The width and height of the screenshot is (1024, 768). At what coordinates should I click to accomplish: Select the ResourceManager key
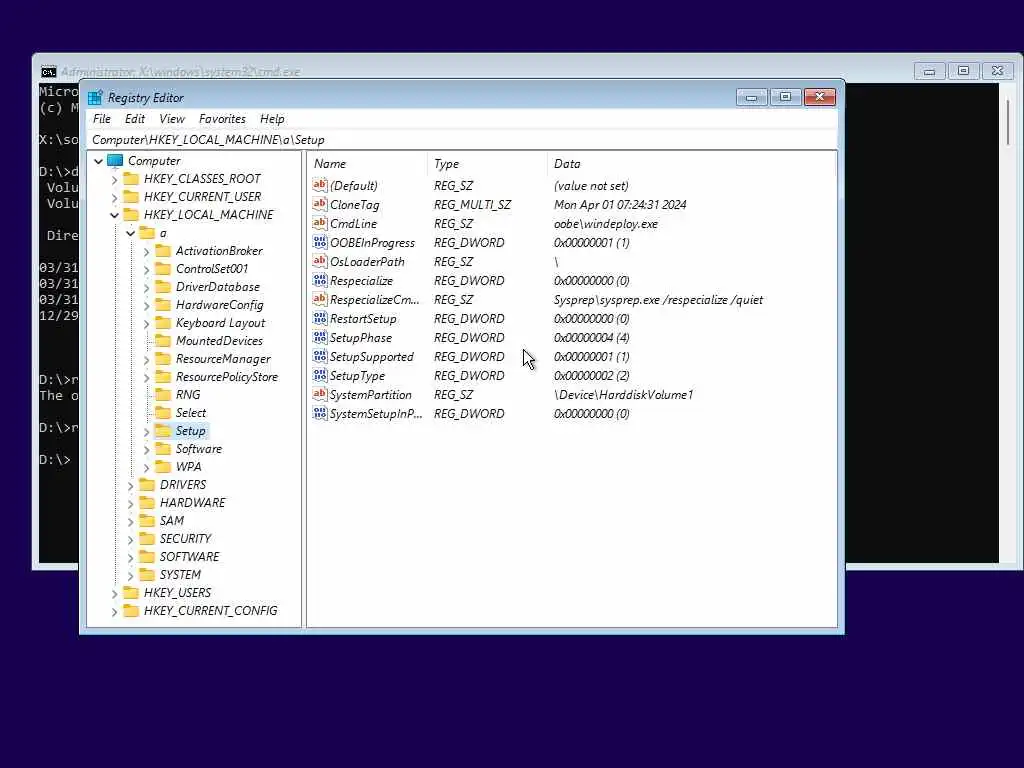click(x=223, y=359)
